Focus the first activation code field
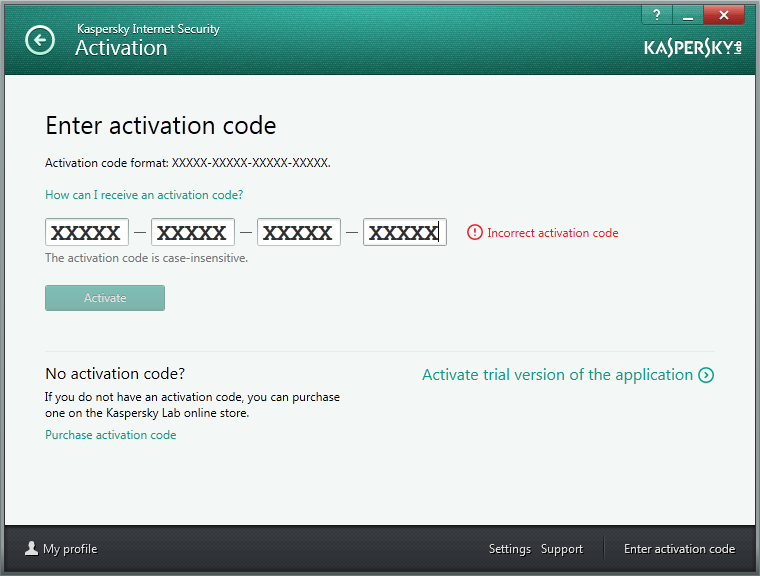760x576 pixels. [x=87, y=232]
